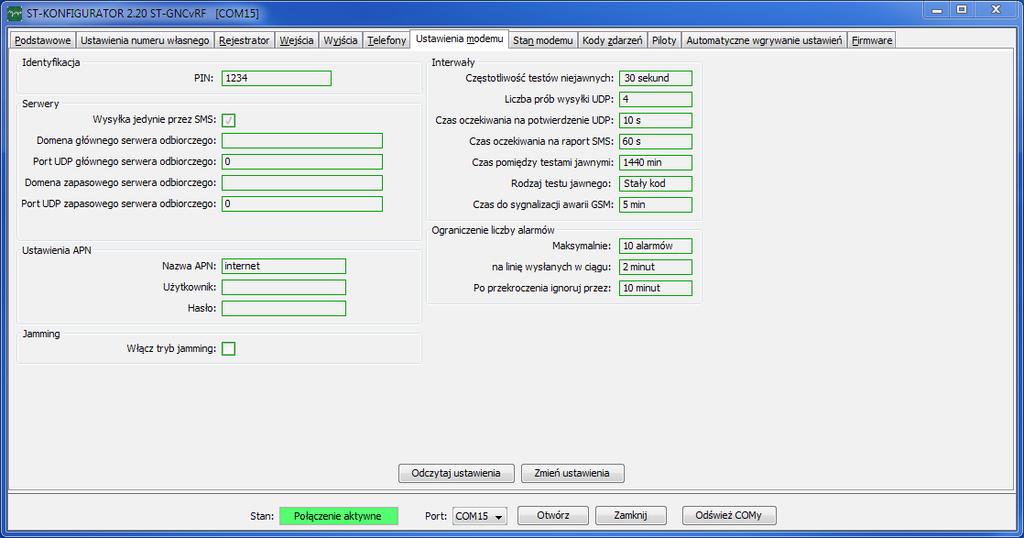
Task: Enable 'Włącz tryb jamming' checkbox
Action: (229, 349)
